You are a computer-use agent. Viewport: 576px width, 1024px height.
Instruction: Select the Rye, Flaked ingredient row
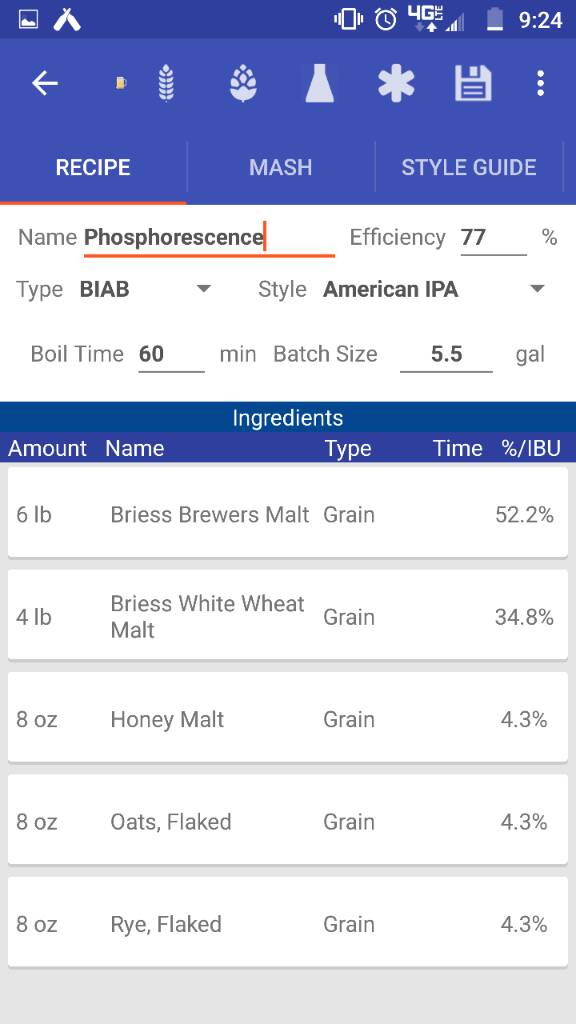coord(287,922)
